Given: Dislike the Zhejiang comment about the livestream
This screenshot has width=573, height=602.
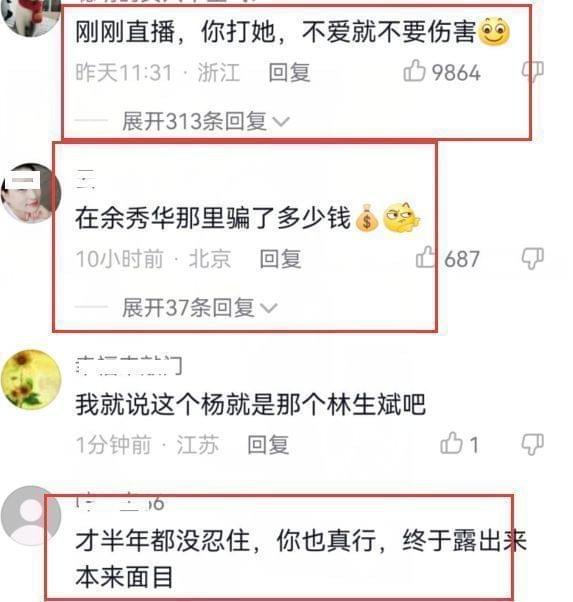Looking at the screenshot, I should pyautogui.click(x=533, y=71).
